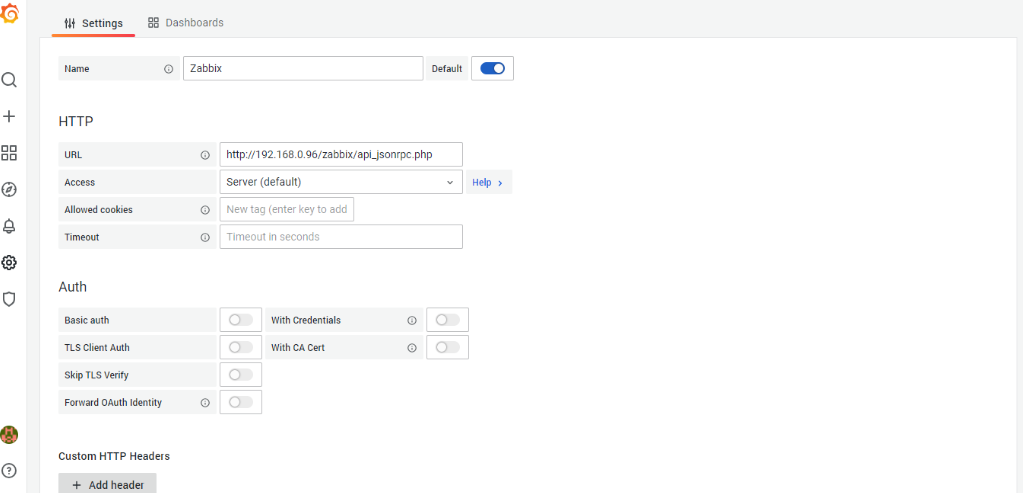Click the TLS Client Auth label
The image size is (1023, 493).
(97, 348)
